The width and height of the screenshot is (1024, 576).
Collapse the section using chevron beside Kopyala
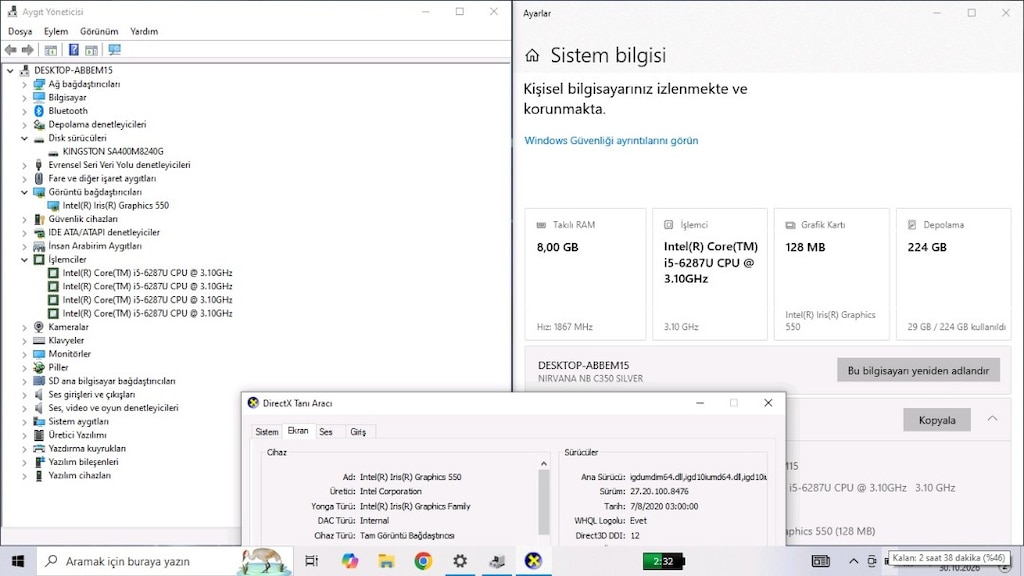[x=993, y=419]
